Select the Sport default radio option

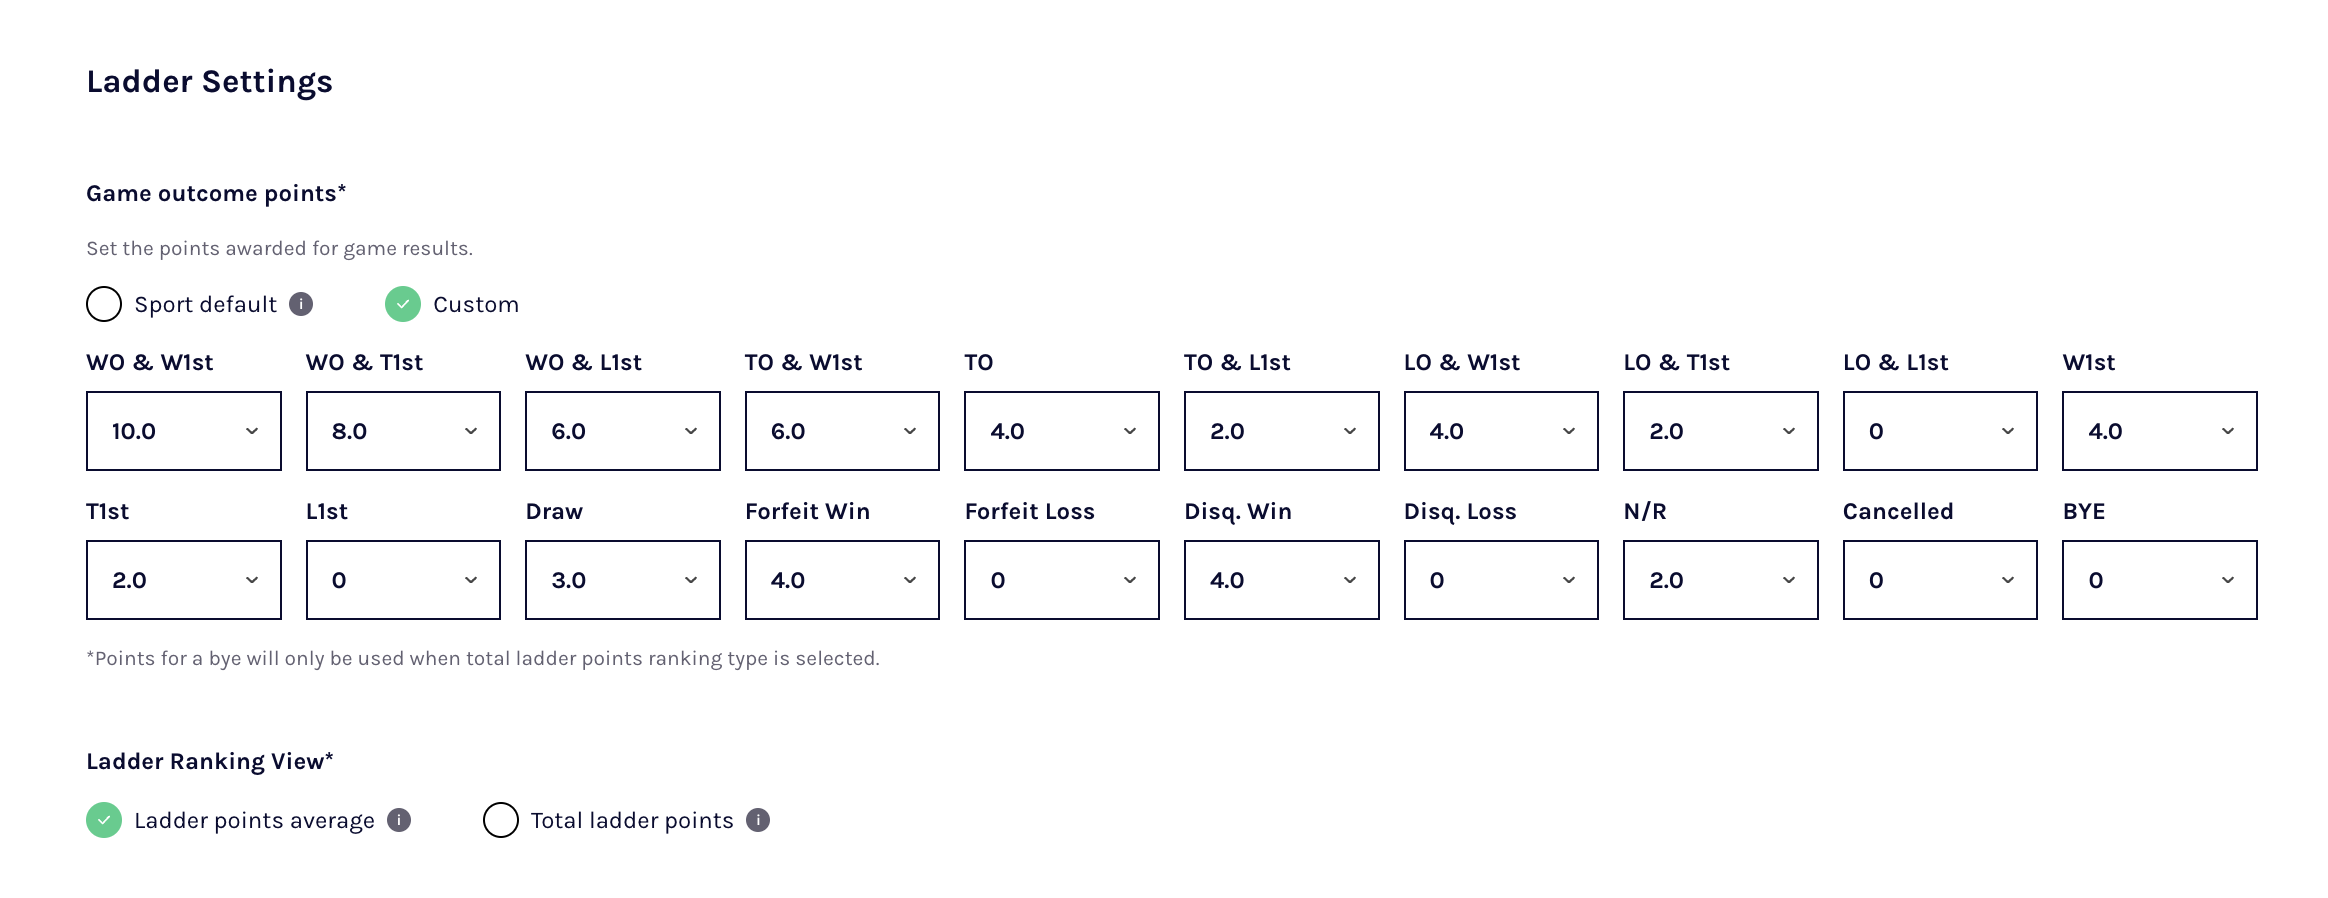coord(104,304)
